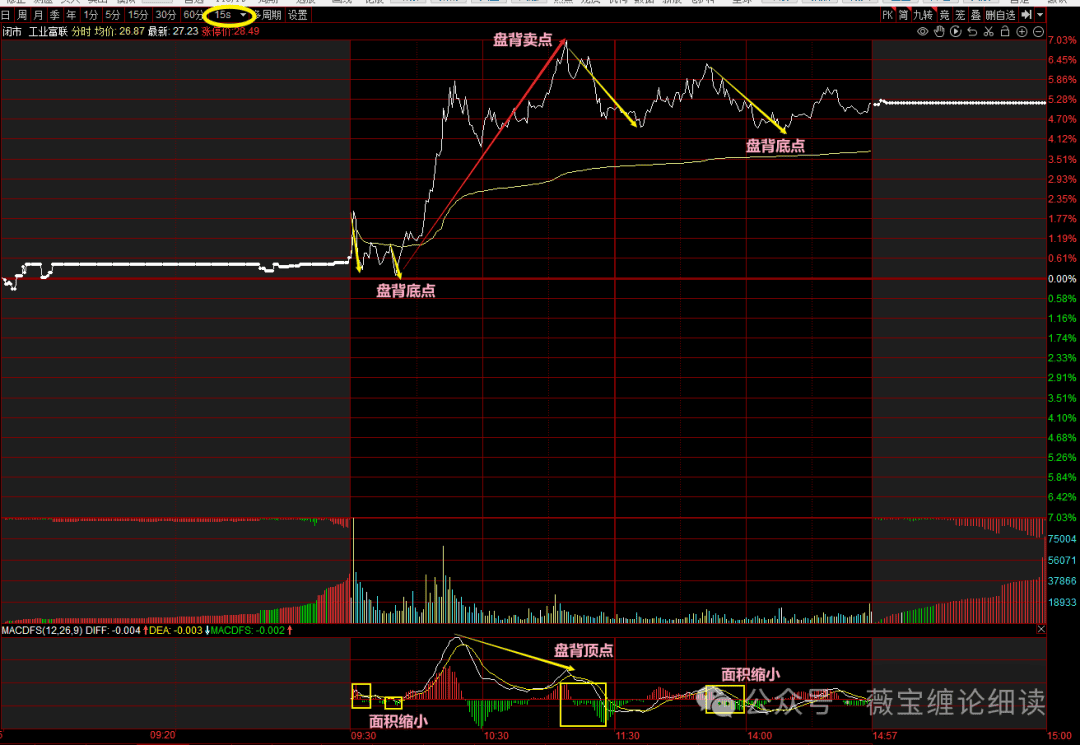The width and height of the screenshot is (1080, 745).
Task: Select the 30分 period tab
Action: (166, 14)
